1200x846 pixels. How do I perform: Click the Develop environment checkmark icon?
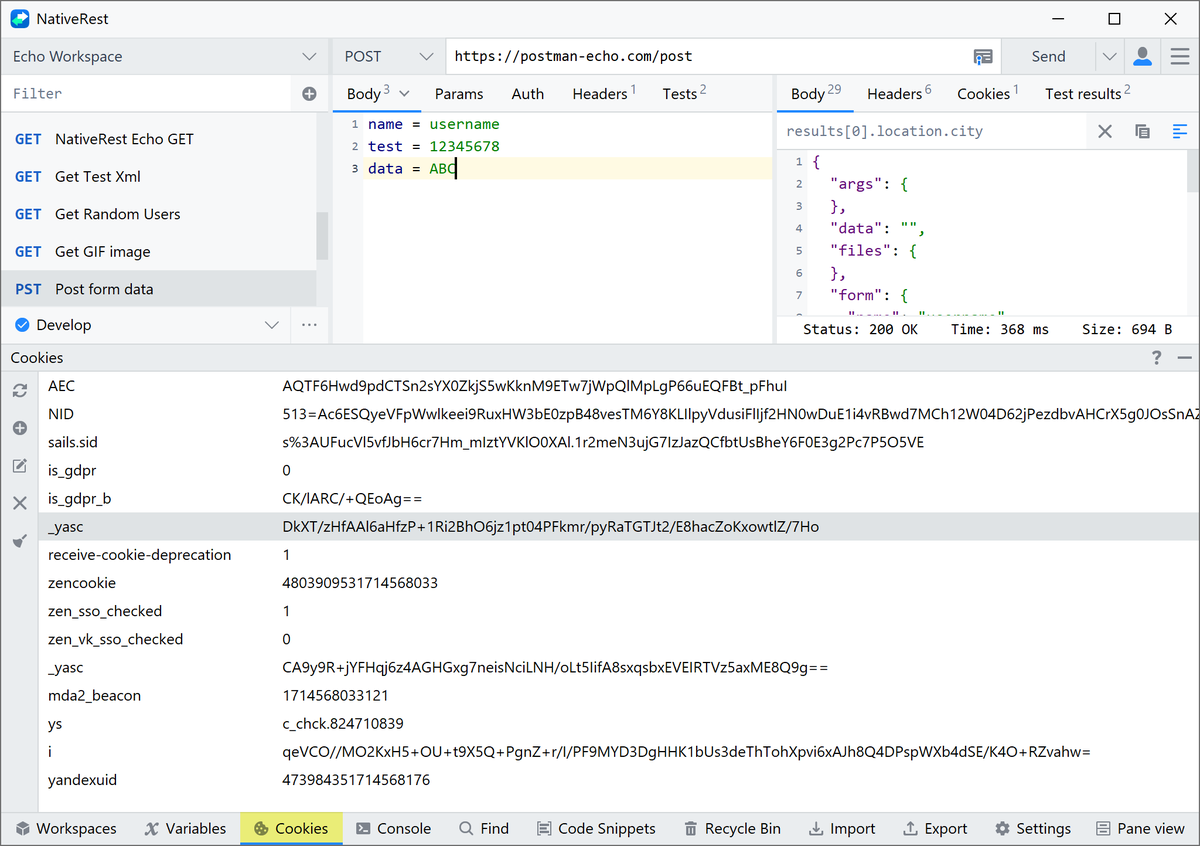click(22, 325)
